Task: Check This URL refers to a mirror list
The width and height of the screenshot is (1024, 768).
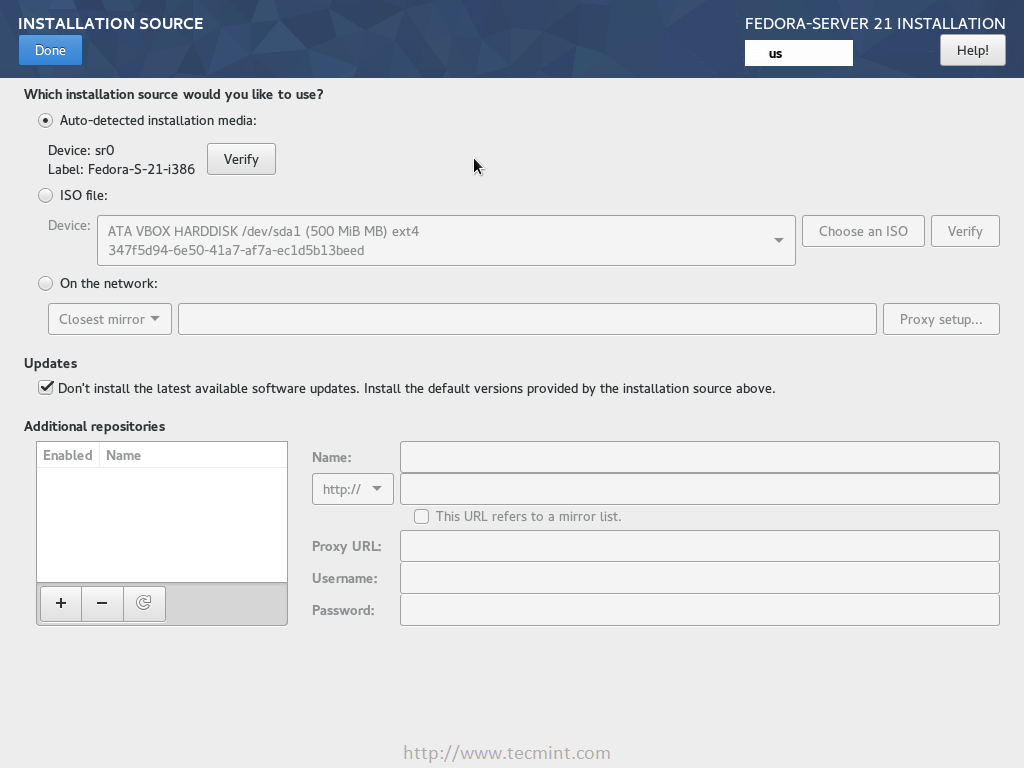Action: (x=421, y=517)
